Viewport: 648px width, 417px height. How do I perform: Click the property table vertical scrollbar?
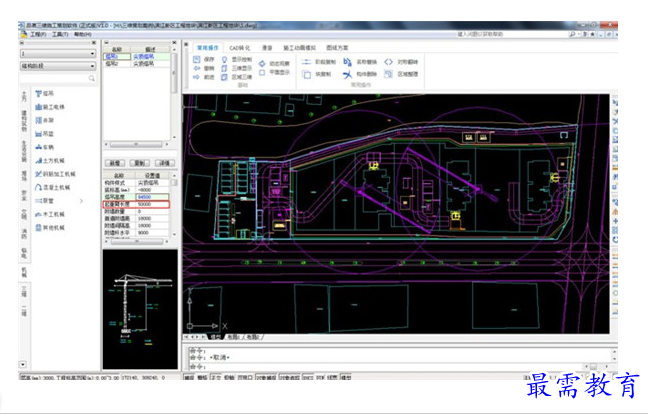(x=174, y=205)
